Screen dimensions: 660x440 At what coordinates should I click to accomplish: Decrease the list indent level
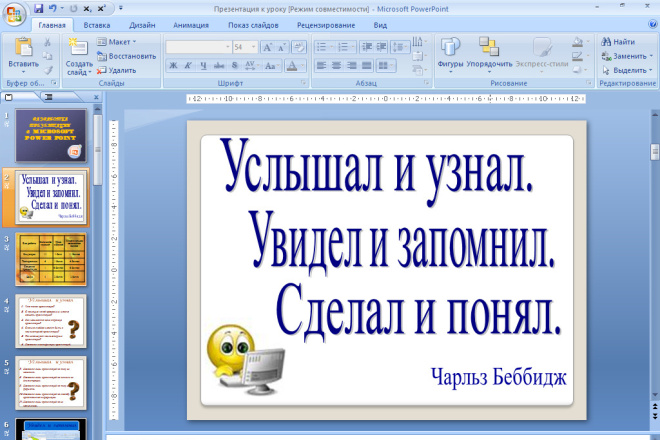(367, 47)
